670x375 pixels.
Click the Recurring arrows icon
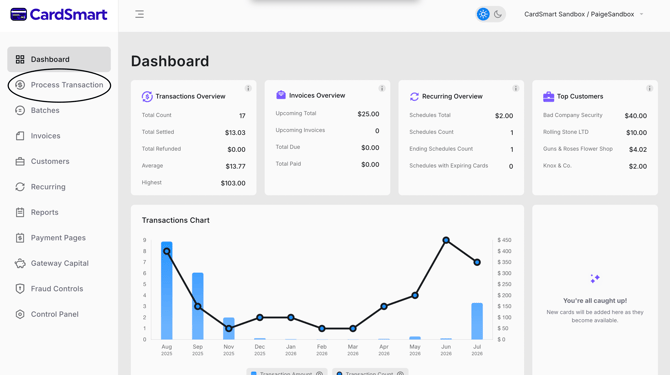20,187
